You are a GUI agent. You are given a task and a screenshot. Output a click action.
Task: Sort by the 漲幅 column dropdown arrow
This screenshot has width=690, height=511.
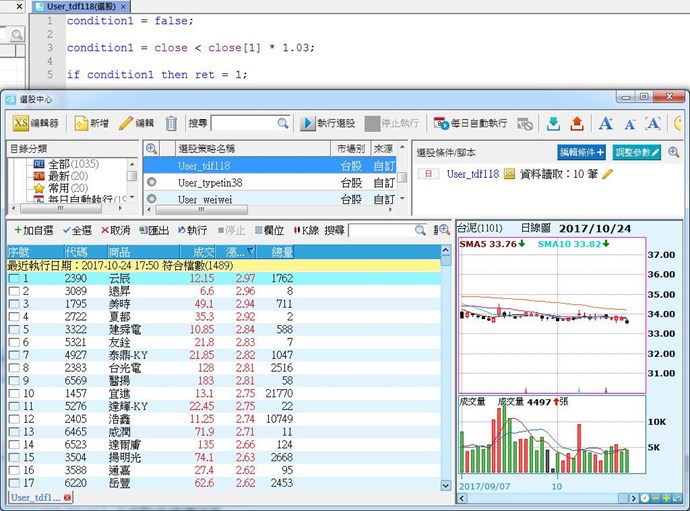pos(250,252)
